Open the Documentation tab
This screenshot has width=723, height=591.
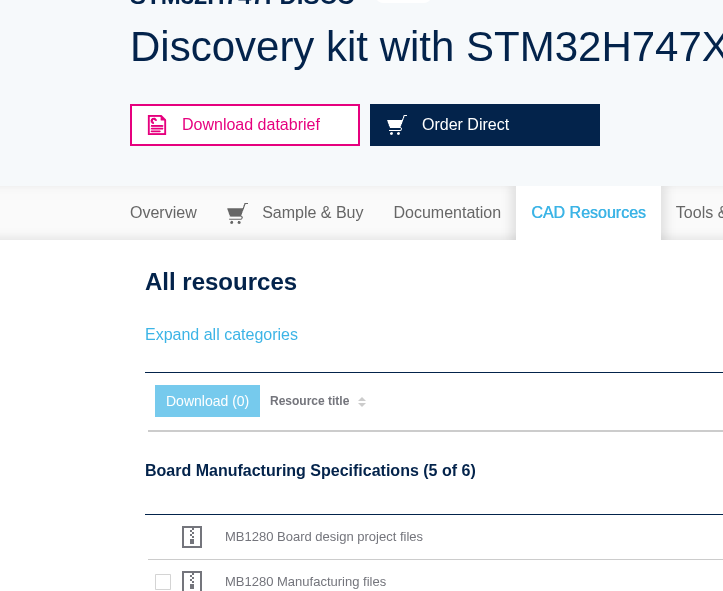(447, 213)
